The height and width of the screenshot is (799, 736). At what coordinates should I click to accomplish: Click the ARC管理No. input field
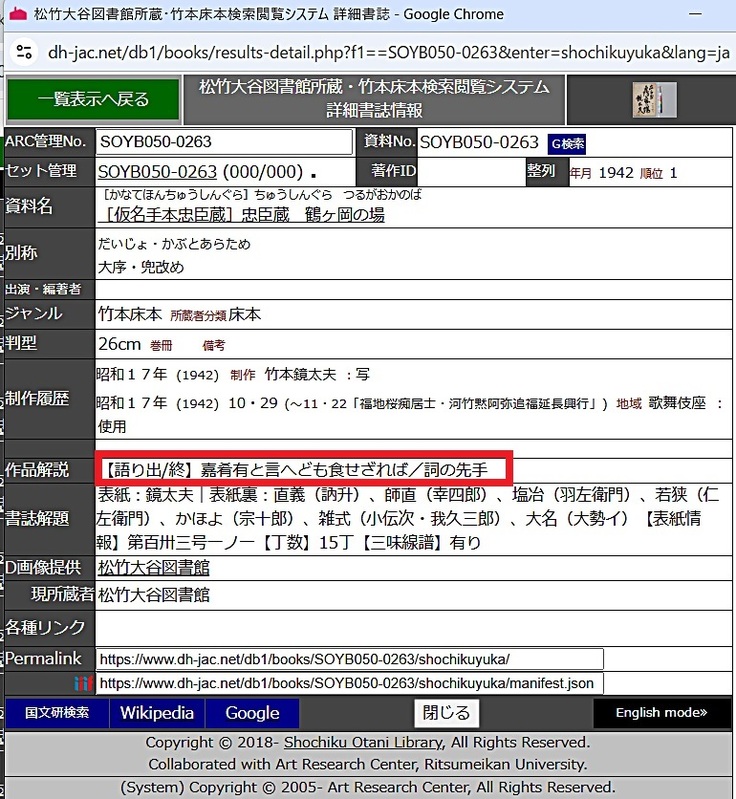(x=224, y=142)
